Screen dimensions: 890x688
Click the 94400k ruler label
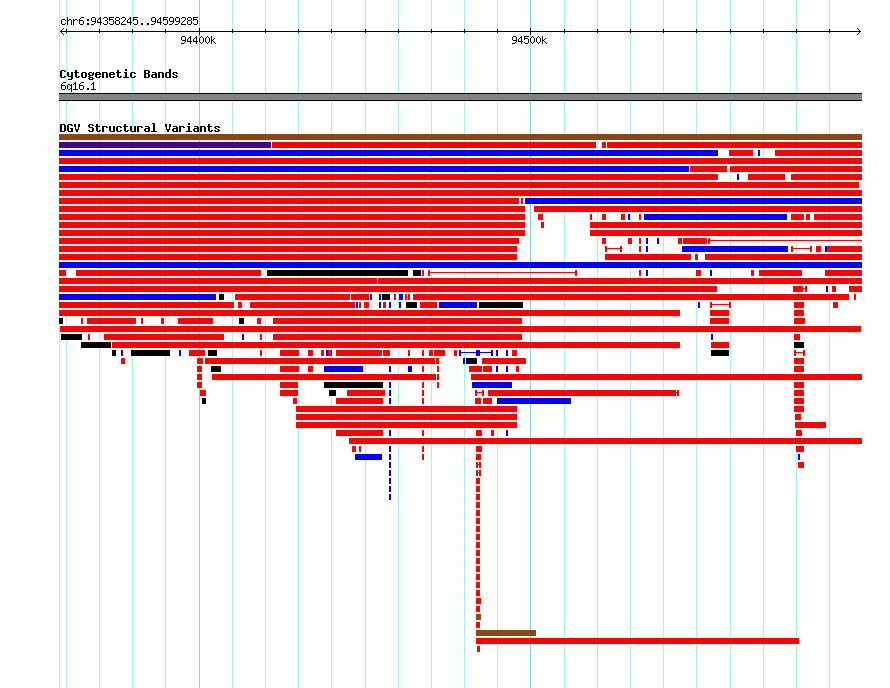point(198,40)
